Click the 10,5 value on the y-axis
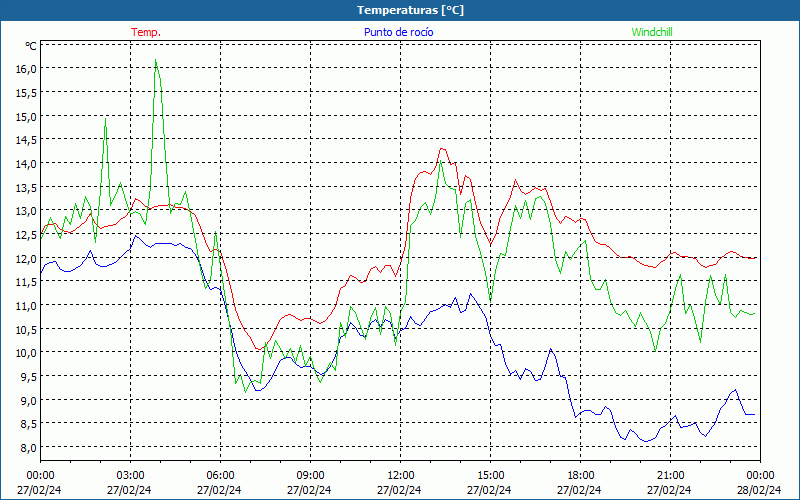Viewport: 800px width, 500px height. tap(27, 329)
